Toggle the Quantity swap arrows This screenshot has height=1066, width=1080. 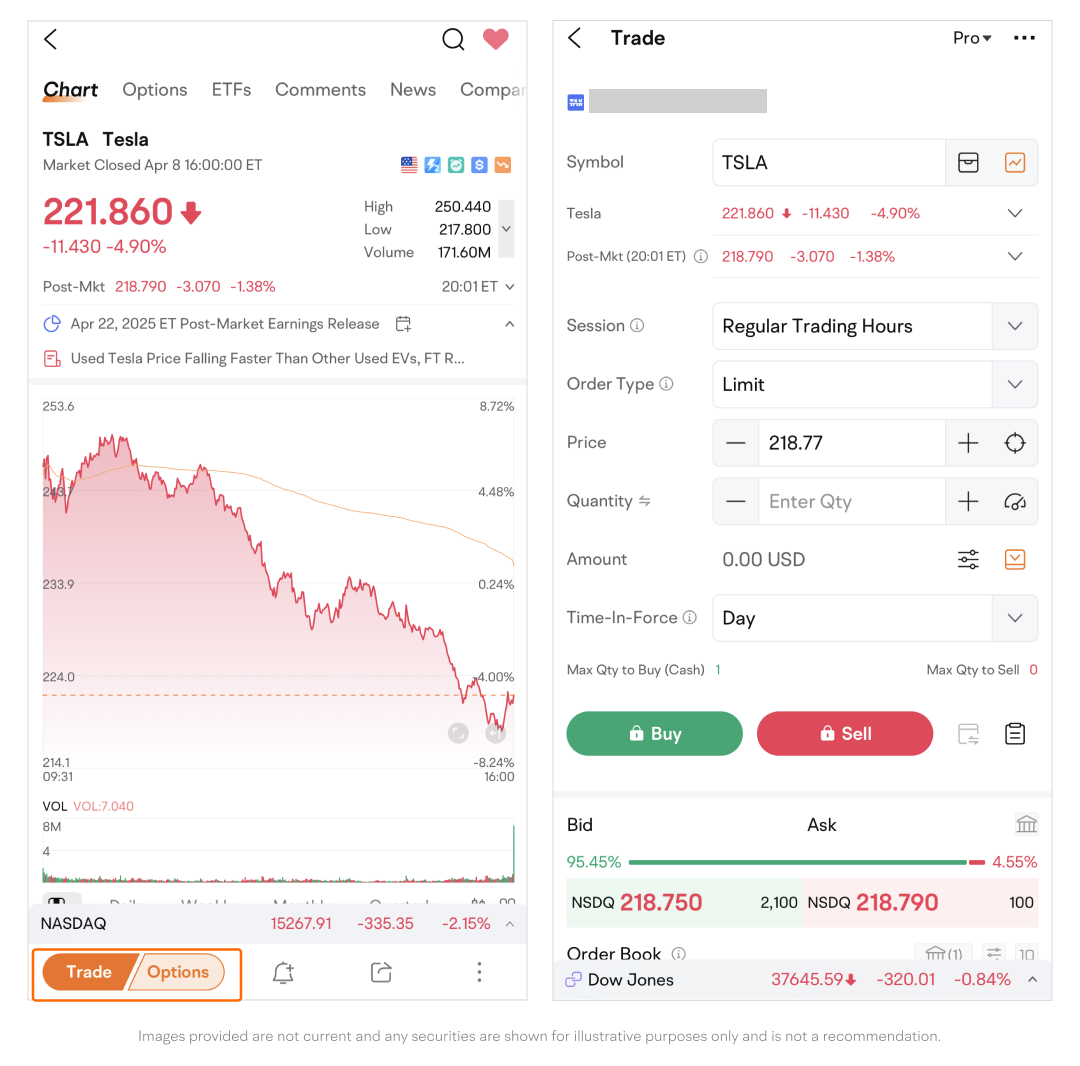click(645, 501)
